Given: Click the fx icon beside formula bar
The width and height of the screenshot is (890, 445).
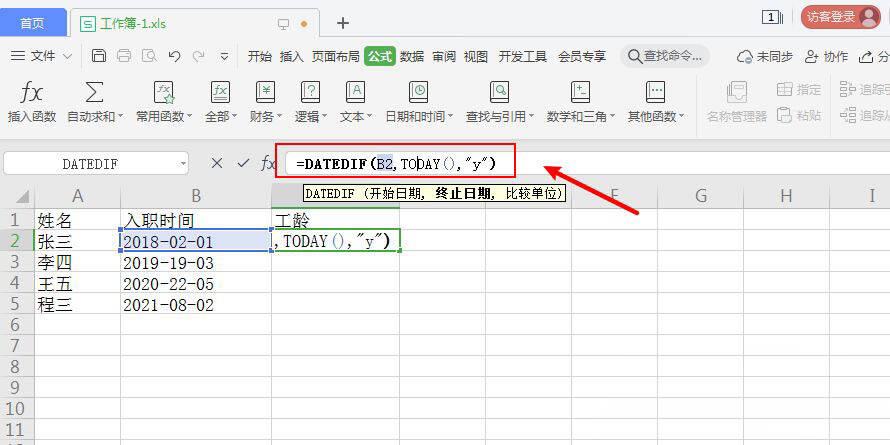Looking at the screenshot, I should point(267,164).
